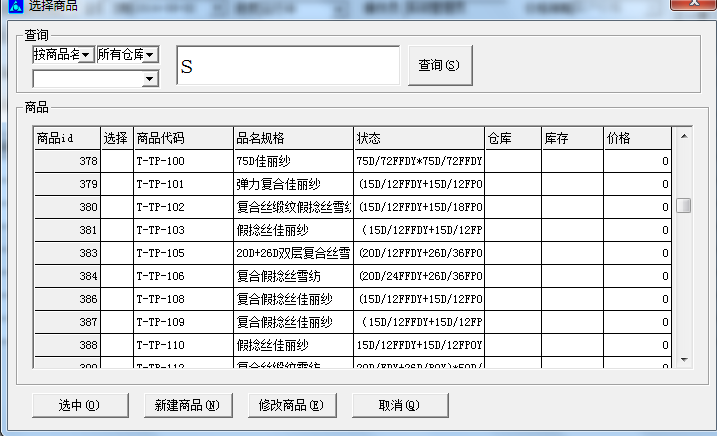Select row id 387
Image resolution: width=717 pixels, height=436 pixels.
tap(67, 322)
